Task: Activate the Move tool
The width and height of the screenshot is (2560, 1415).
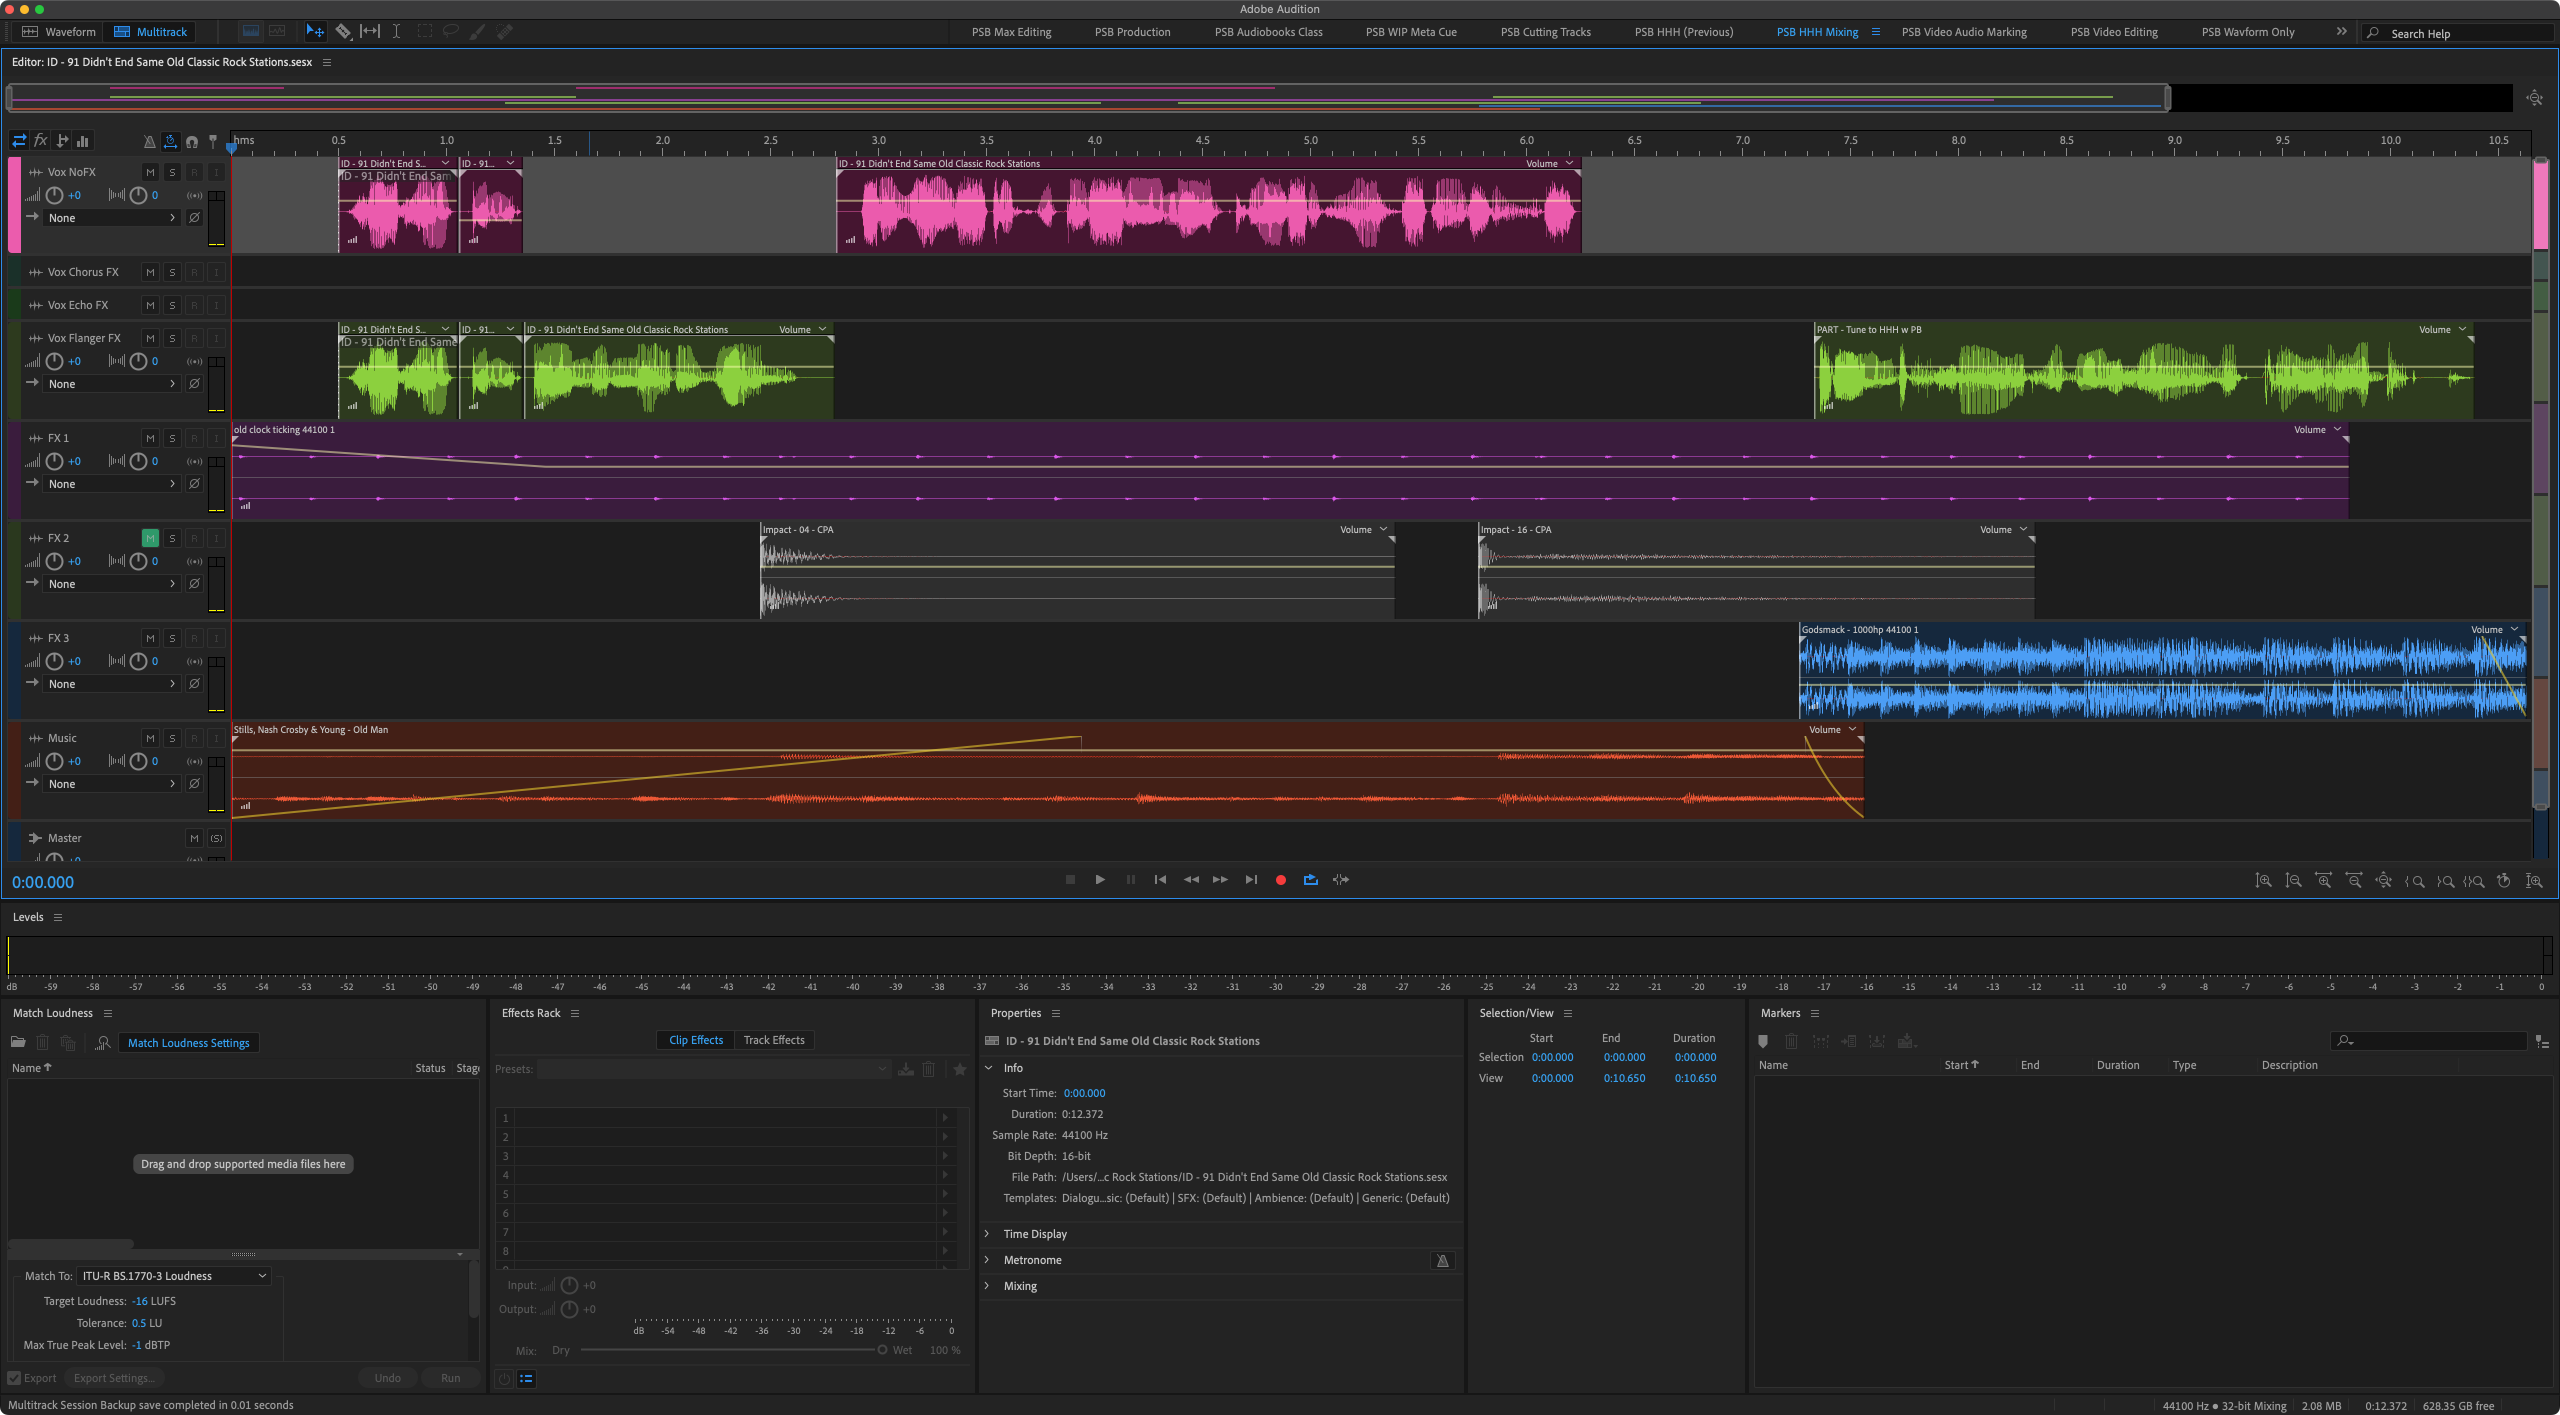Action: (315, 31)
